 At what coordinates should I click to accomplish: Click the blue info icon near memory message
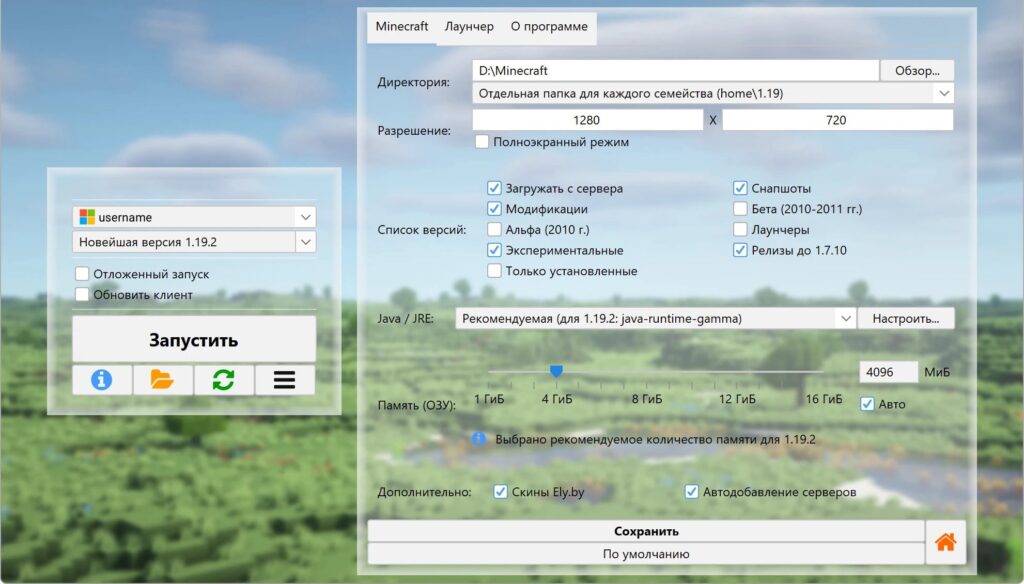479,439
